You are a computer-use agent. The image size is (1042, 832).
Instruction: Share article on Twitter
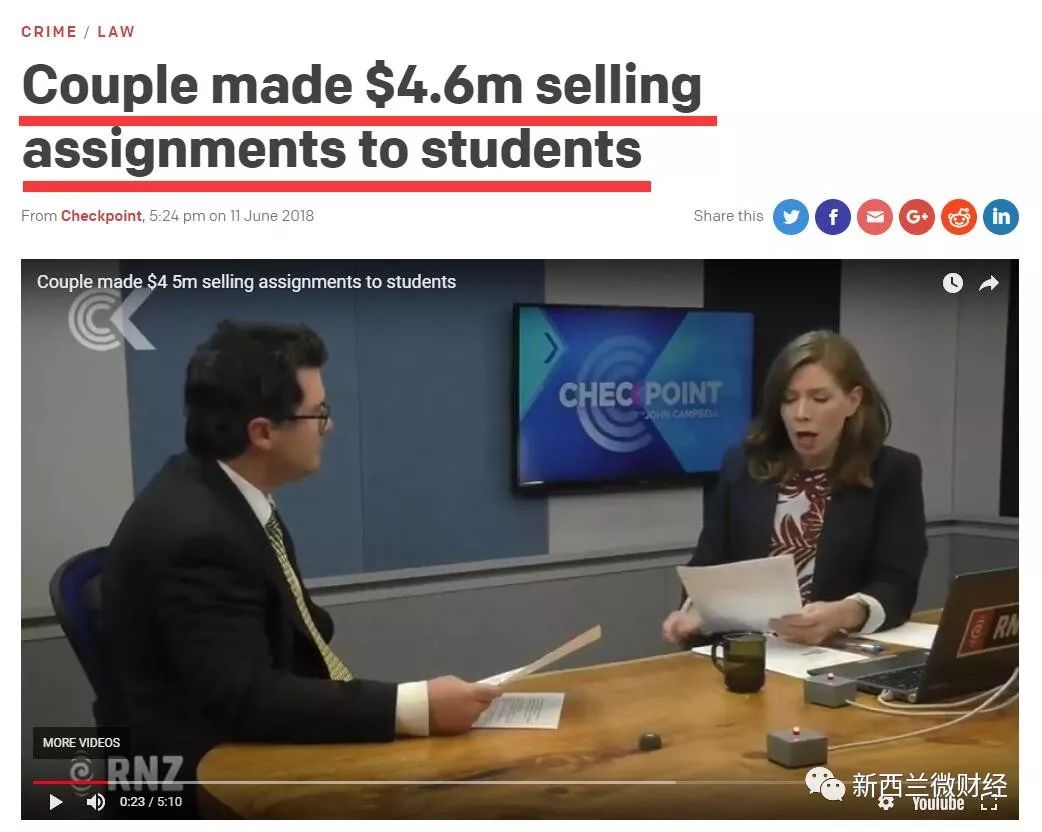[x=791, y=217]
